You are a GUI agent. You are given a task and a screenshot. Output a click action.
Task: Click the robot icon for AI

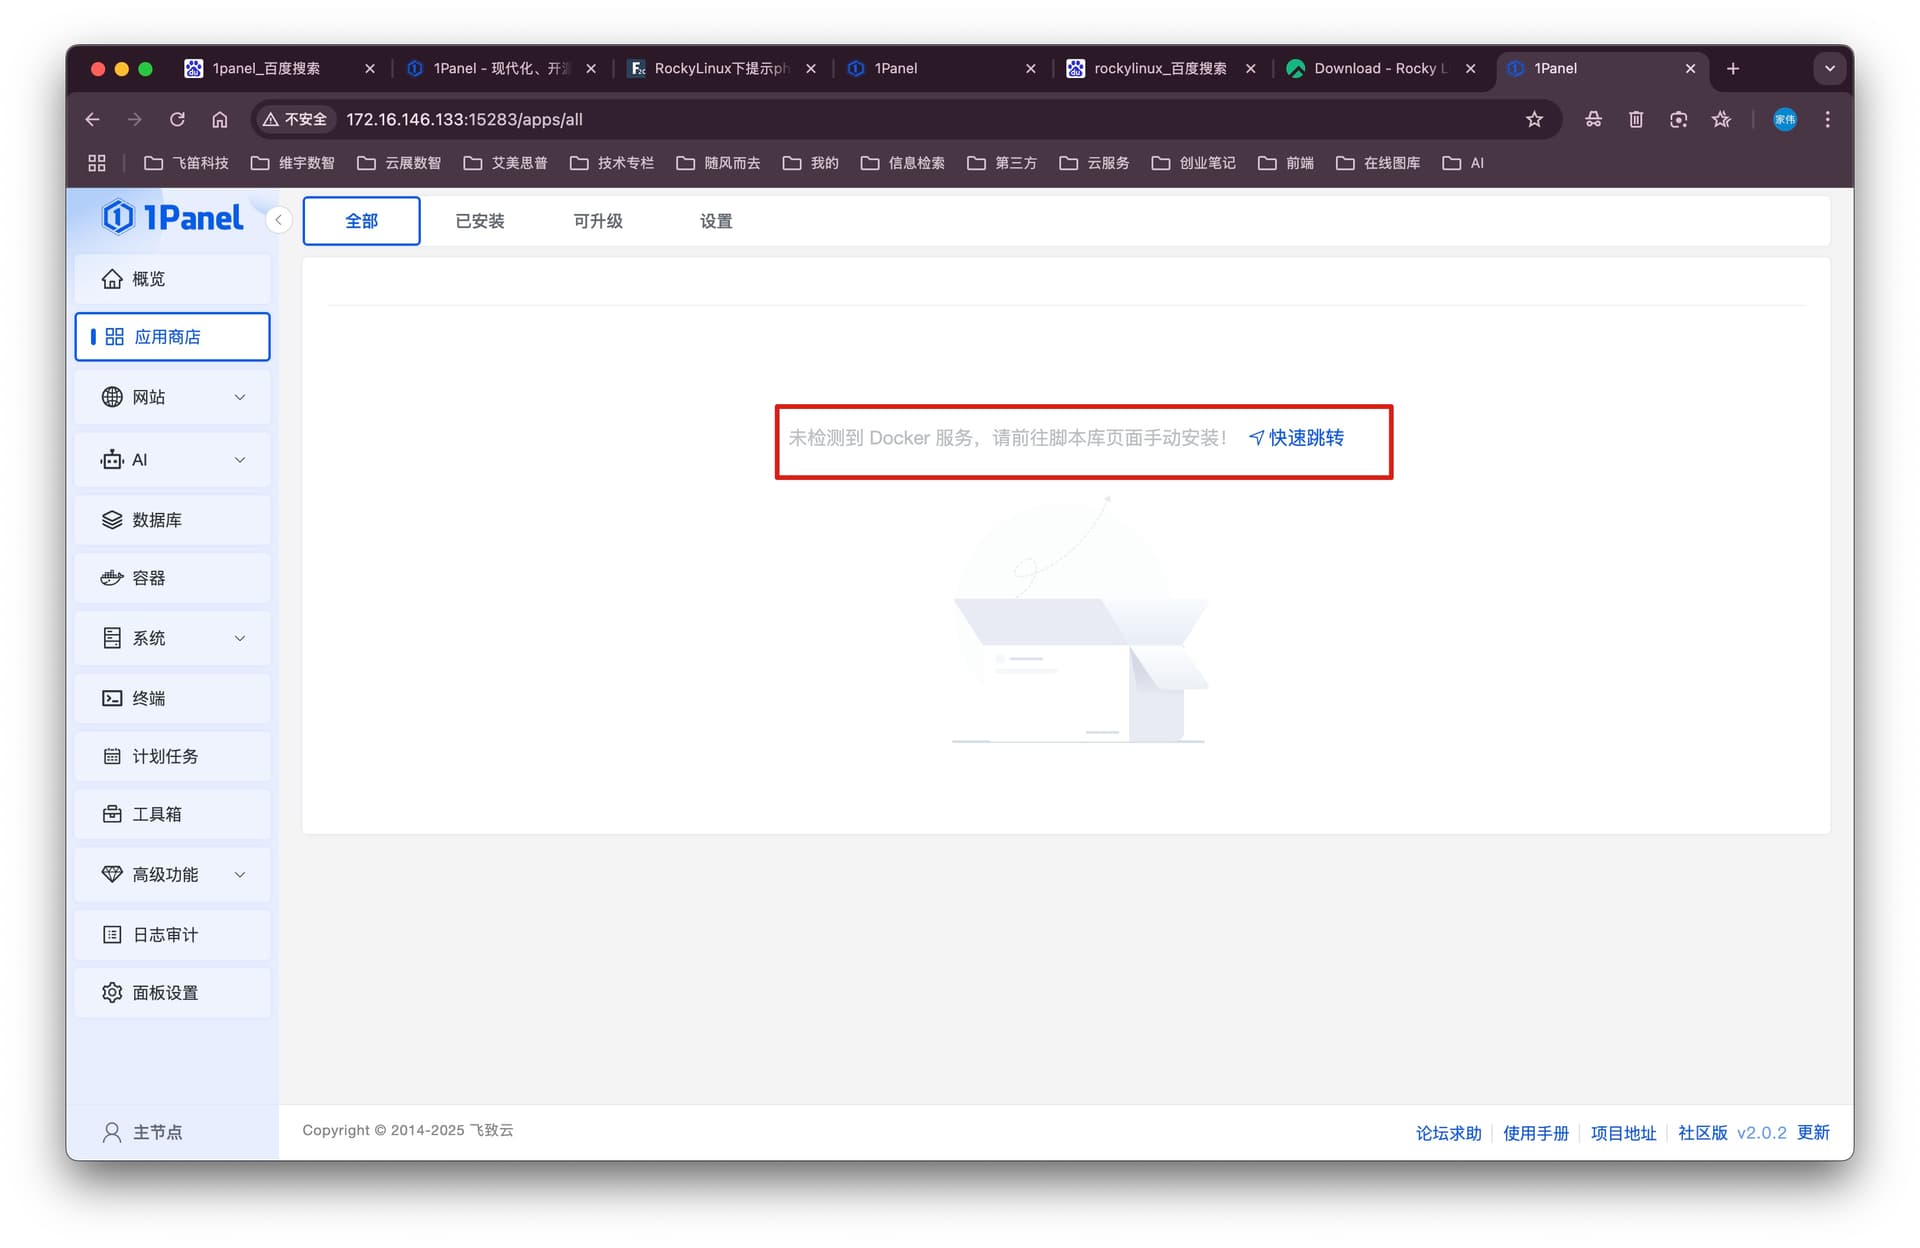point(112,460)
